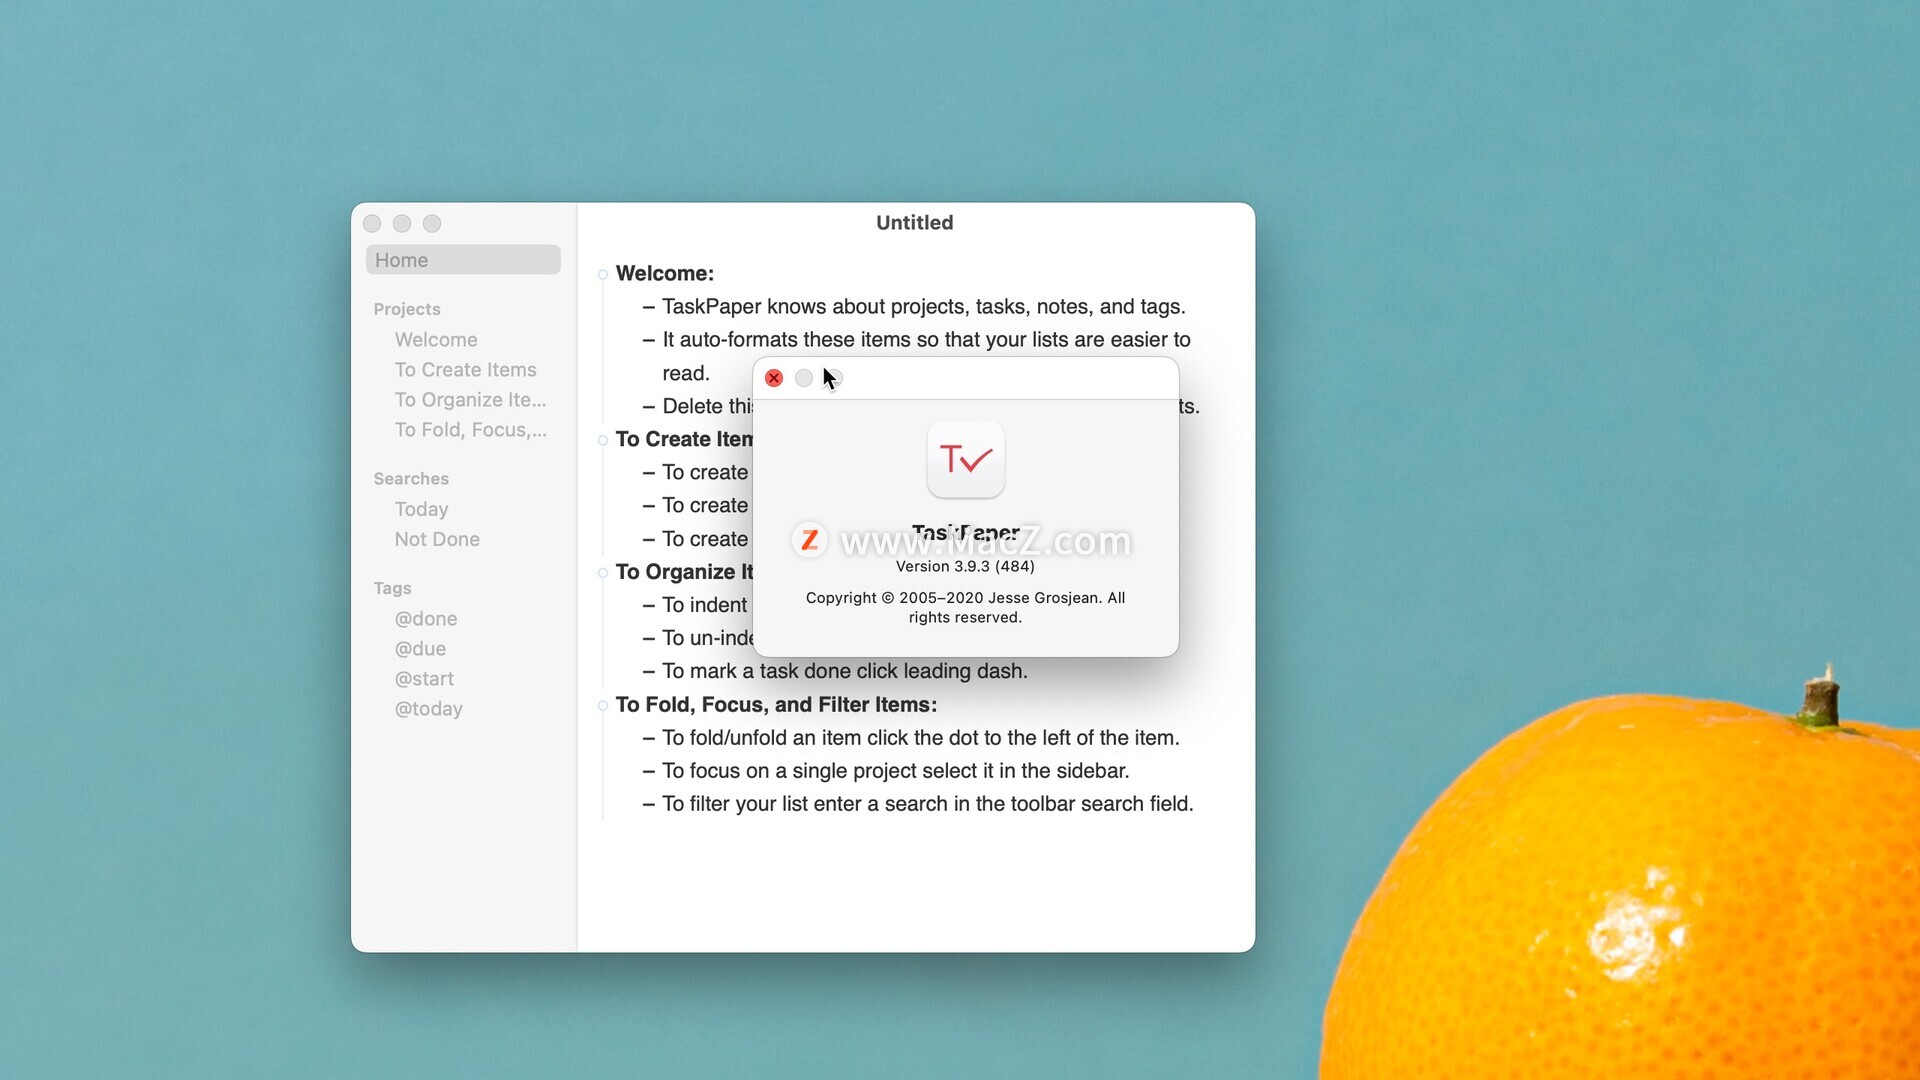Mark 'To mark a task done' item done via dash

649,671
